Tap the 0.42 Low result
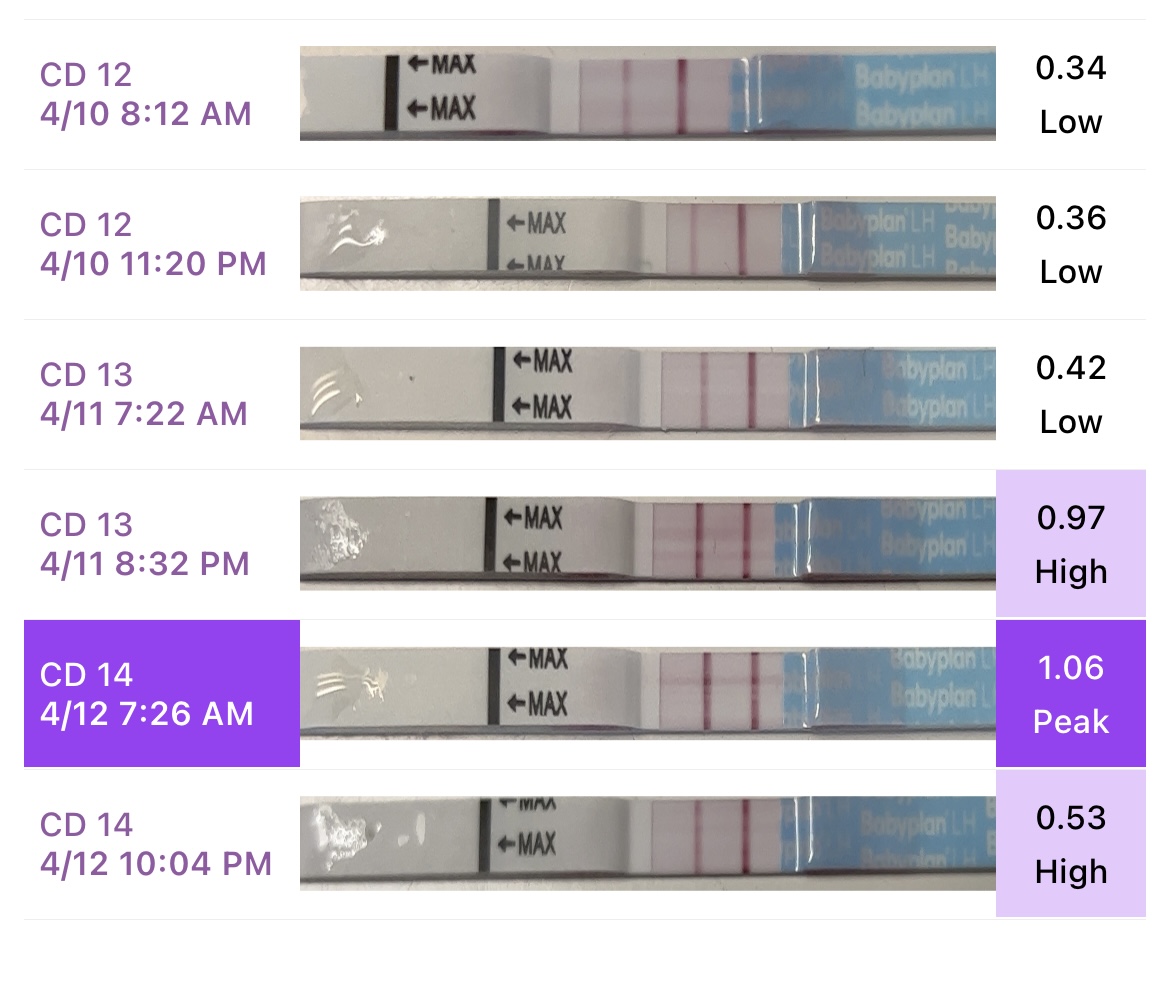 pyautogui.click(x=1070, y=394)
